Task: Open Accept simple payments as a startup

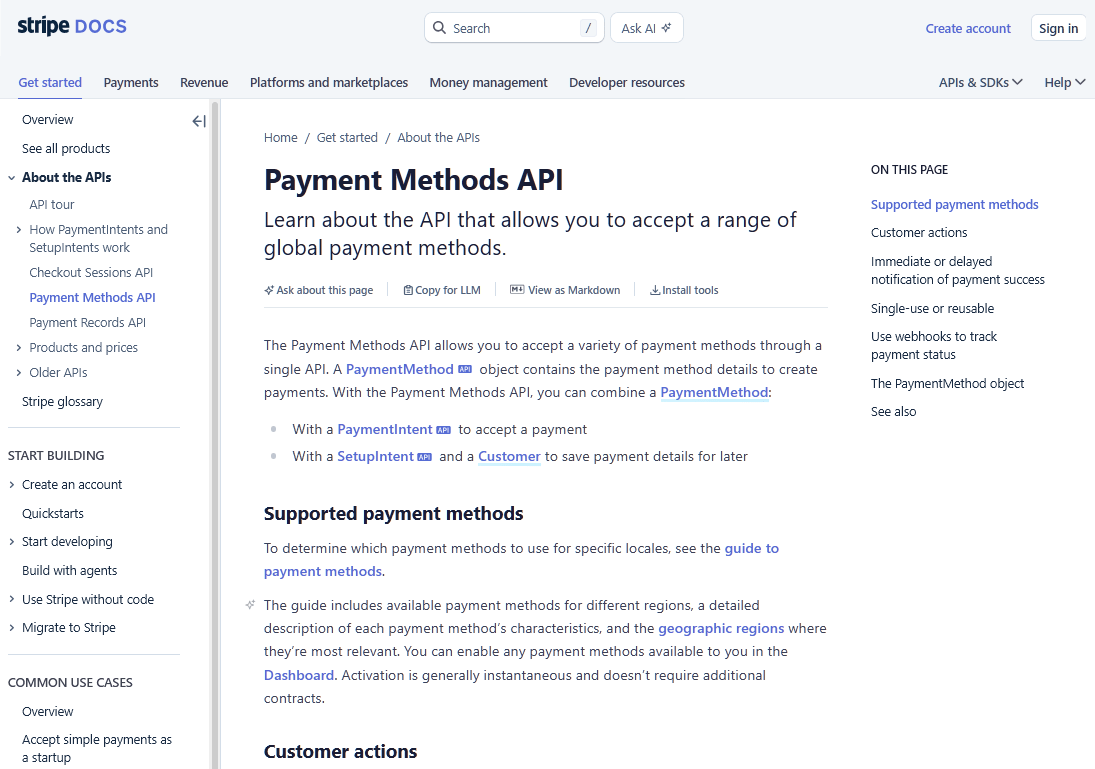Action: (x=96, y=749)
